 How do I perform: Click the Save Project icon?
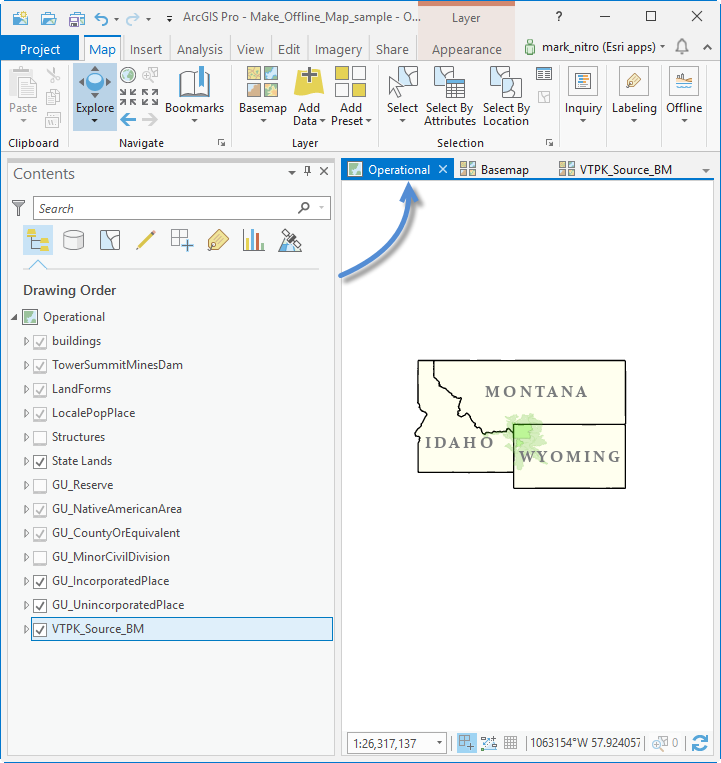pos(76,19)
